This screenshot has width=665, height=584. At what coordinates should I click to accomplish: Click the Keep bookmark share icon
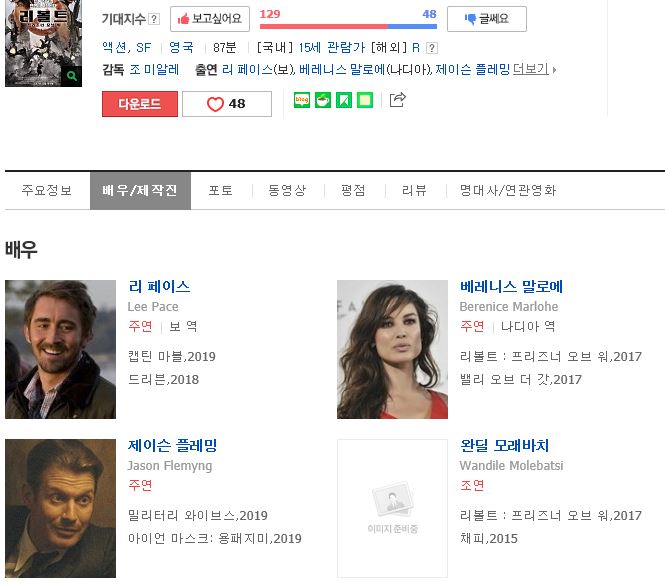344,100
